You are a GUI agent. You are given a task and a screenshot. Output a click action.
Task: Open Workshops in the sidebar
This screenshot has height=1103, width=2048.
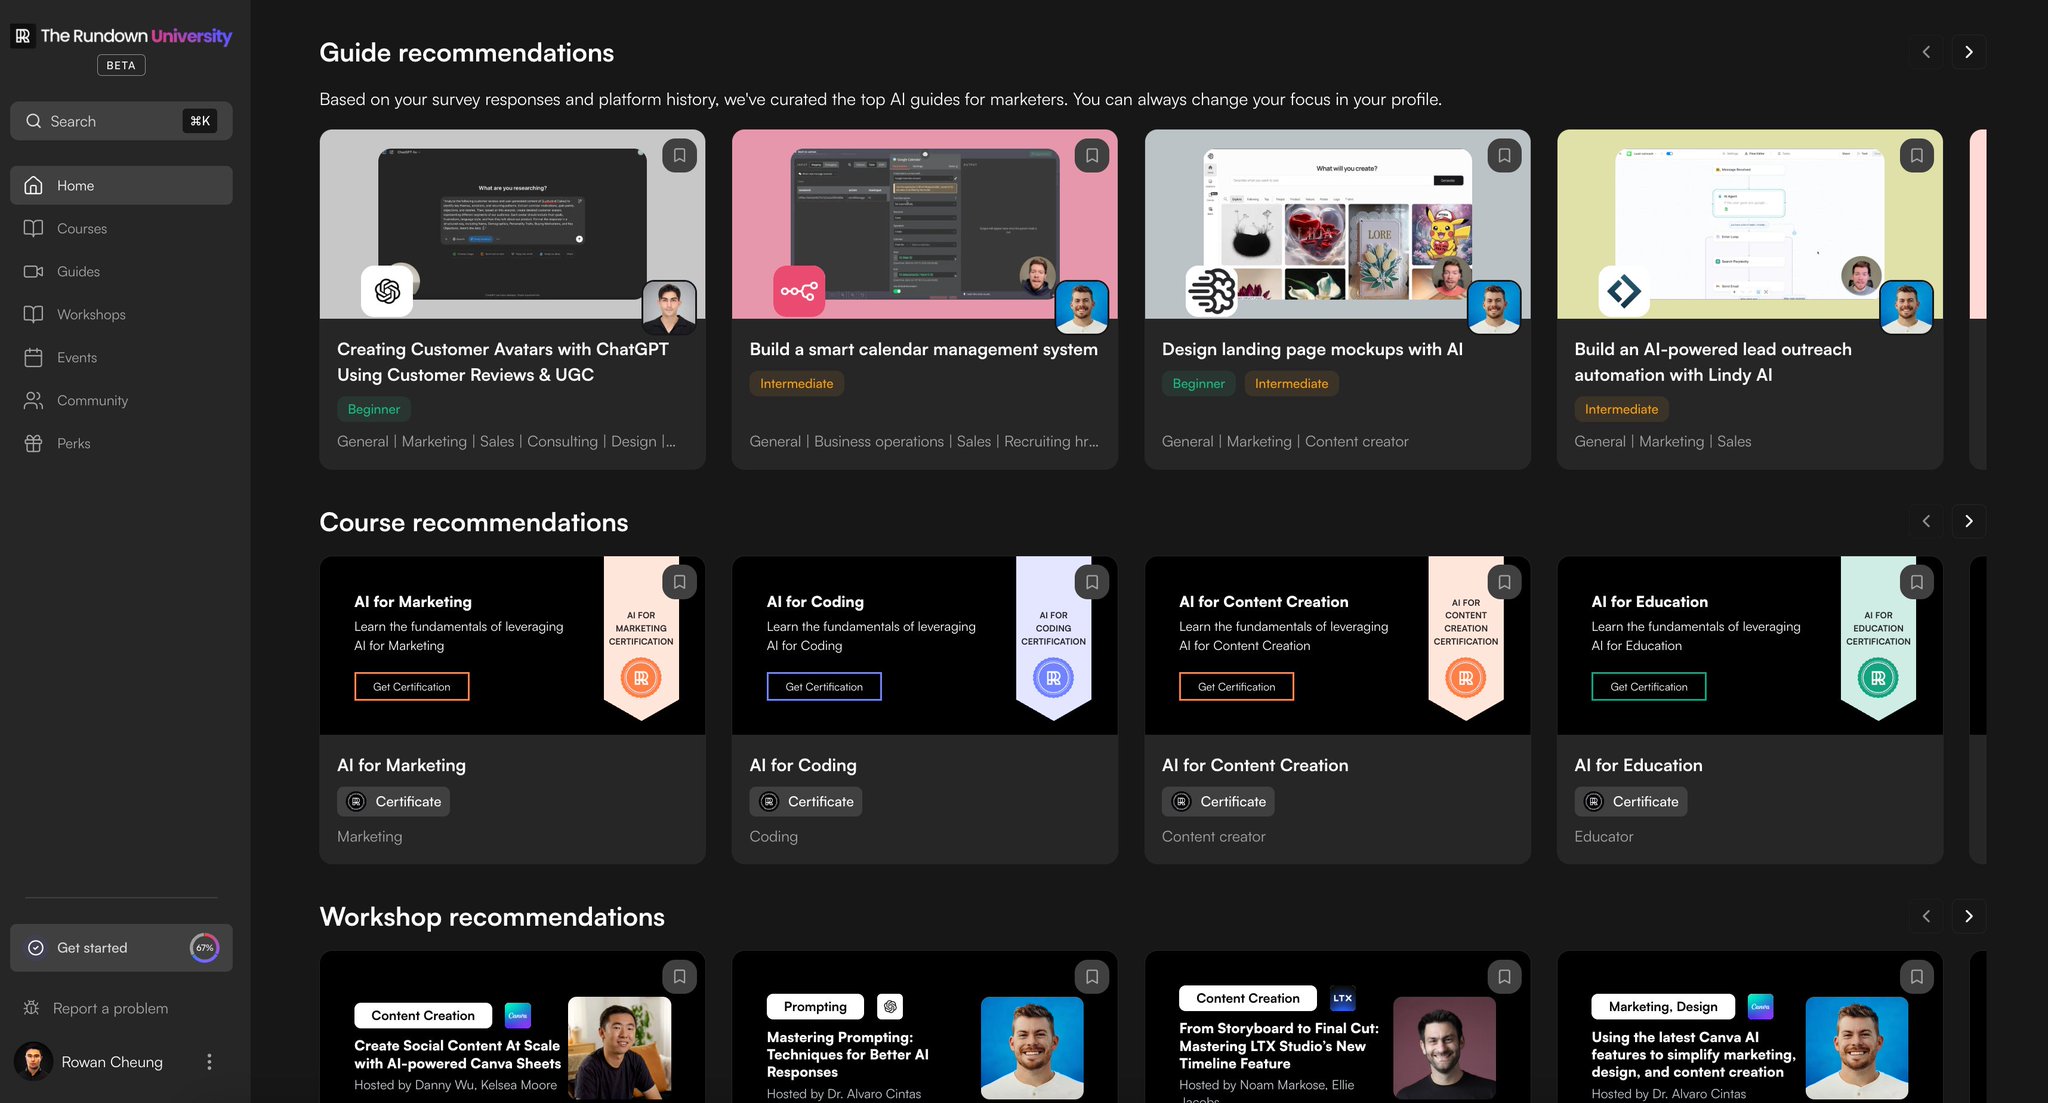pyautogui.click(x=121, y=314)
